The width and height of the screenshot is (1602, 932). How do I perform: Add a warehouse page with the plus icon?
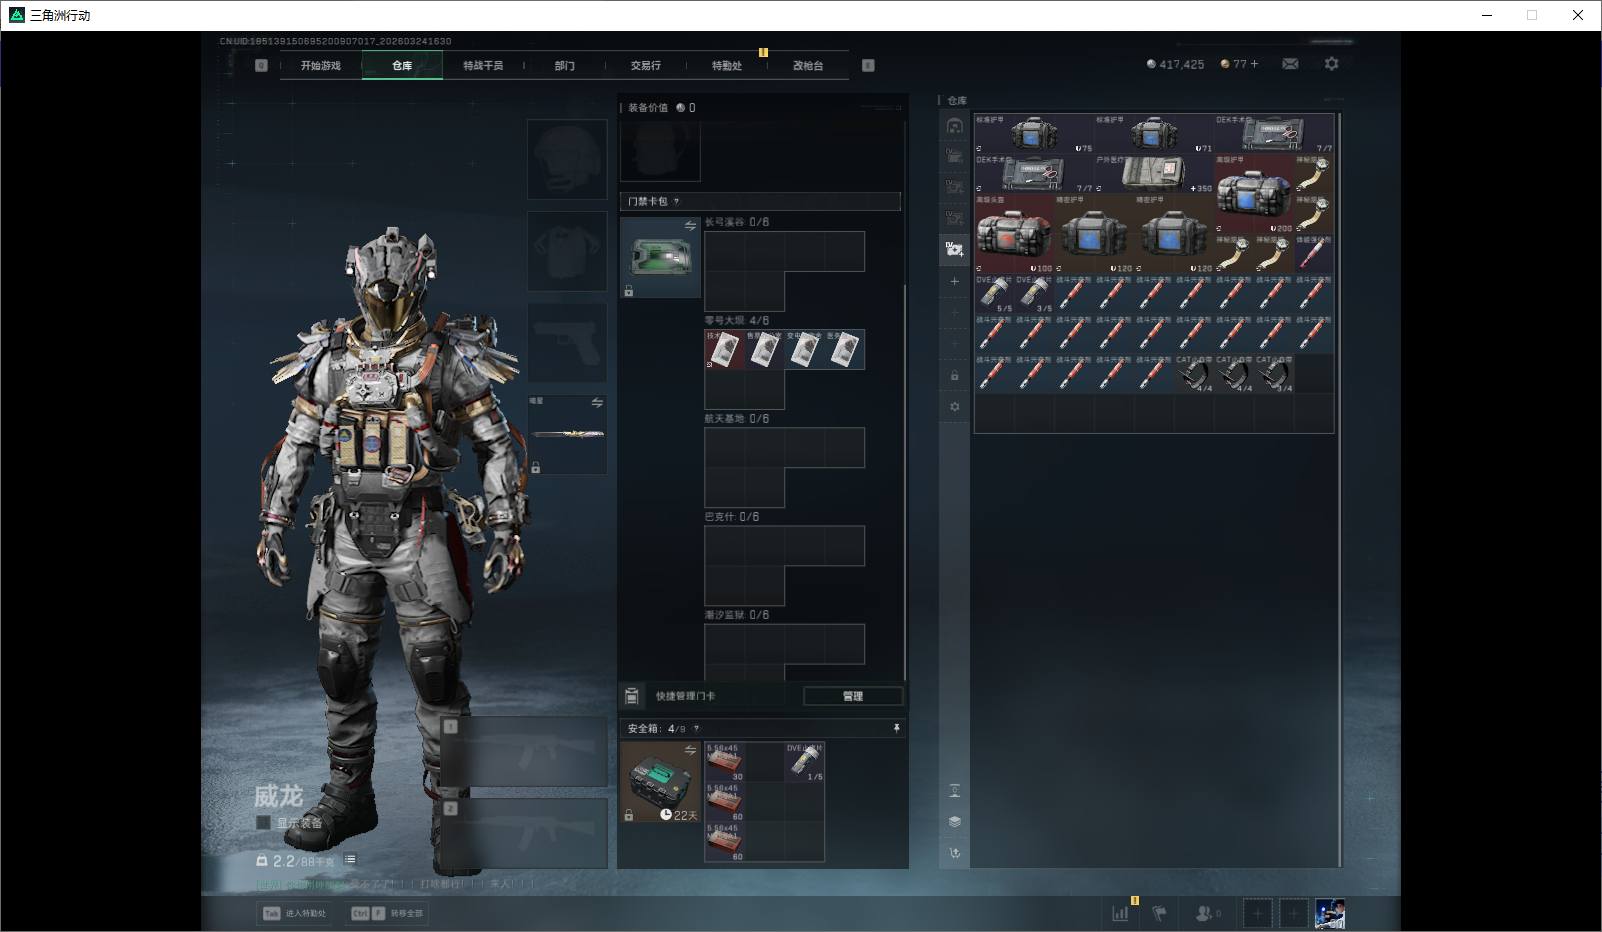click(954, 282)
